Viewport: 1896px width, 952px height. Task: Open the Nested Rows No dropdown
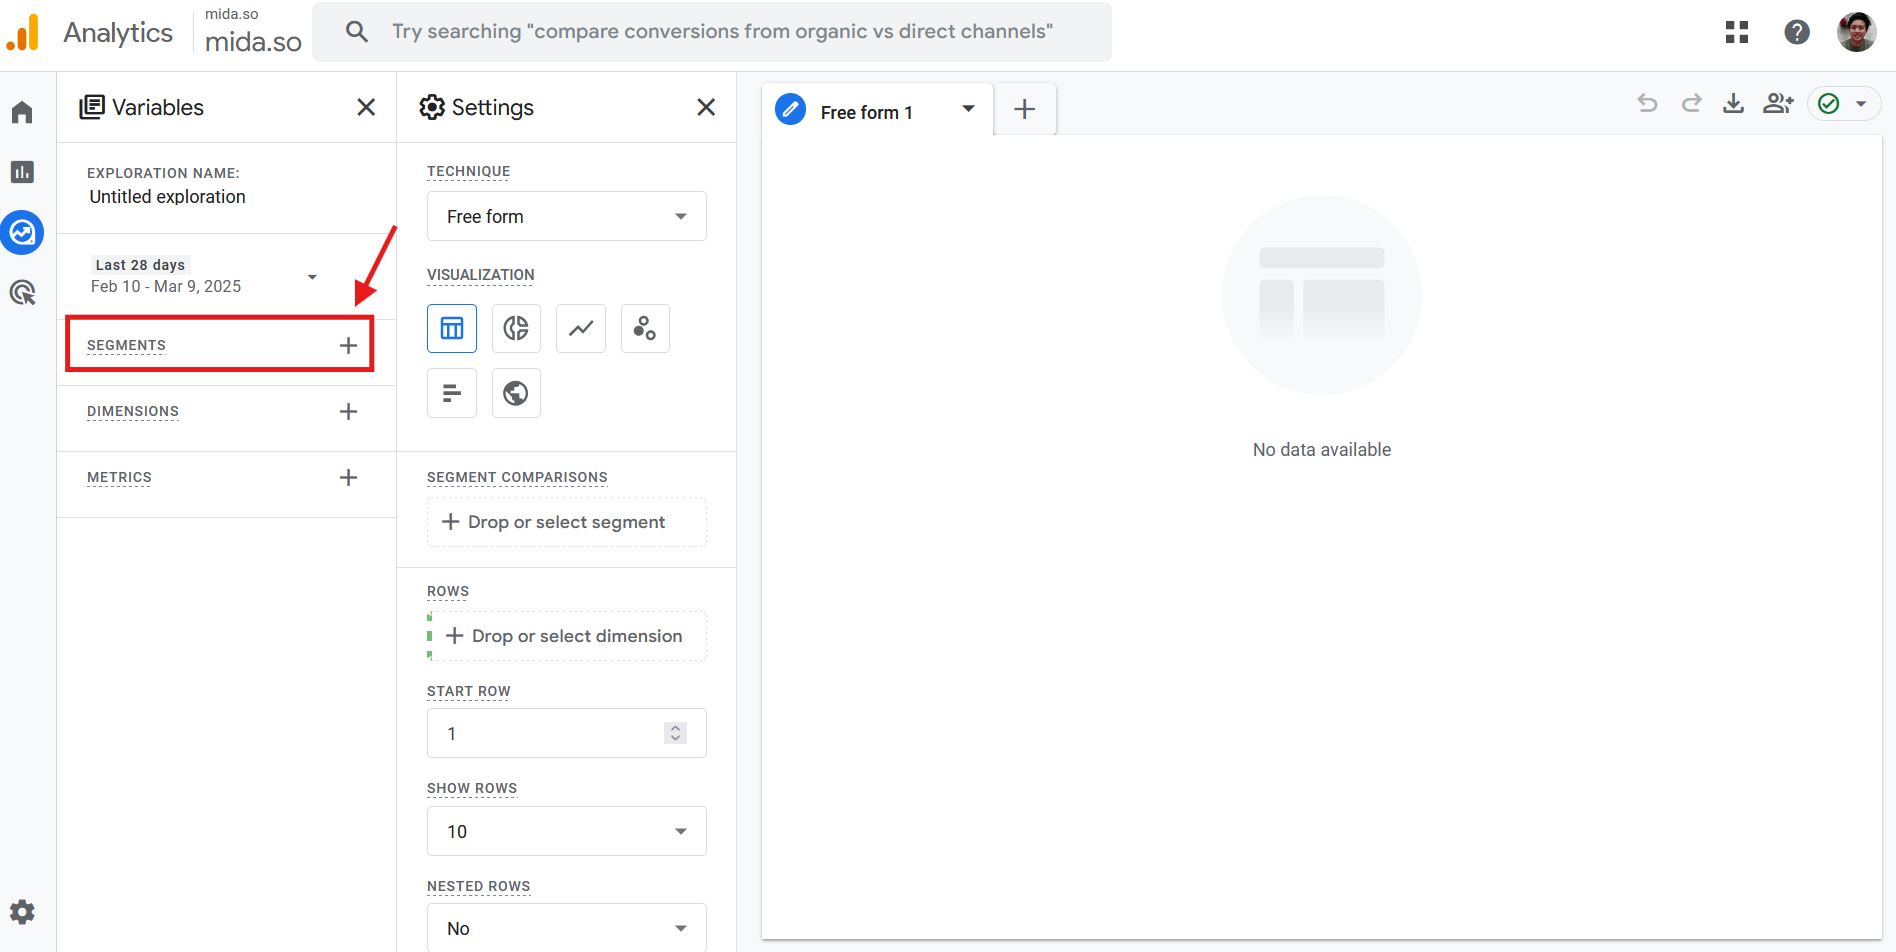567,928
